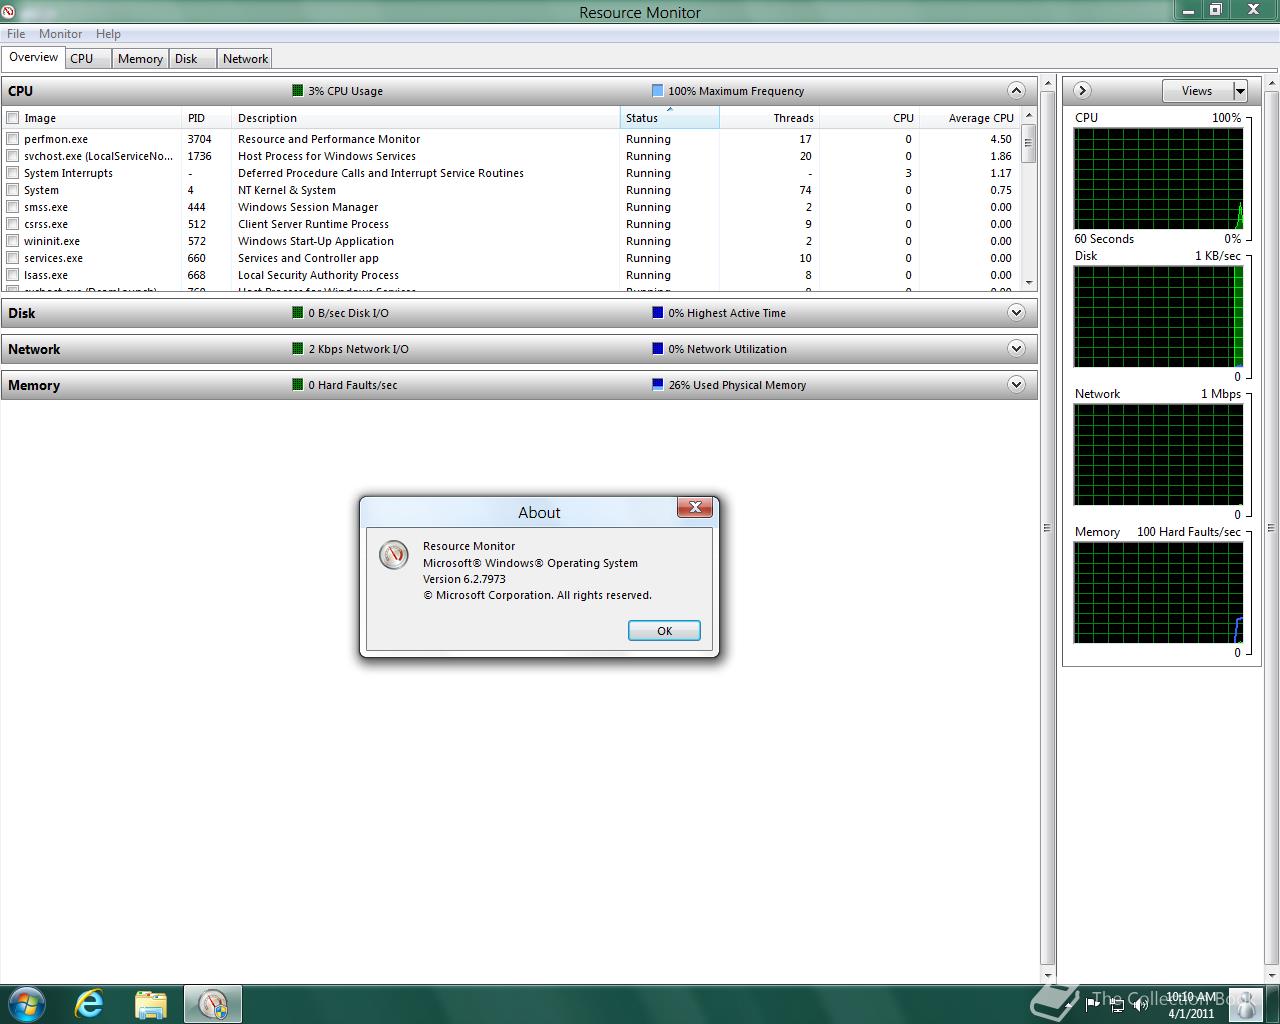Click the CPU usage graph
The height and width of the screenshot is (1024, 1280).
pyautogui.click(x=1158, y=179)
